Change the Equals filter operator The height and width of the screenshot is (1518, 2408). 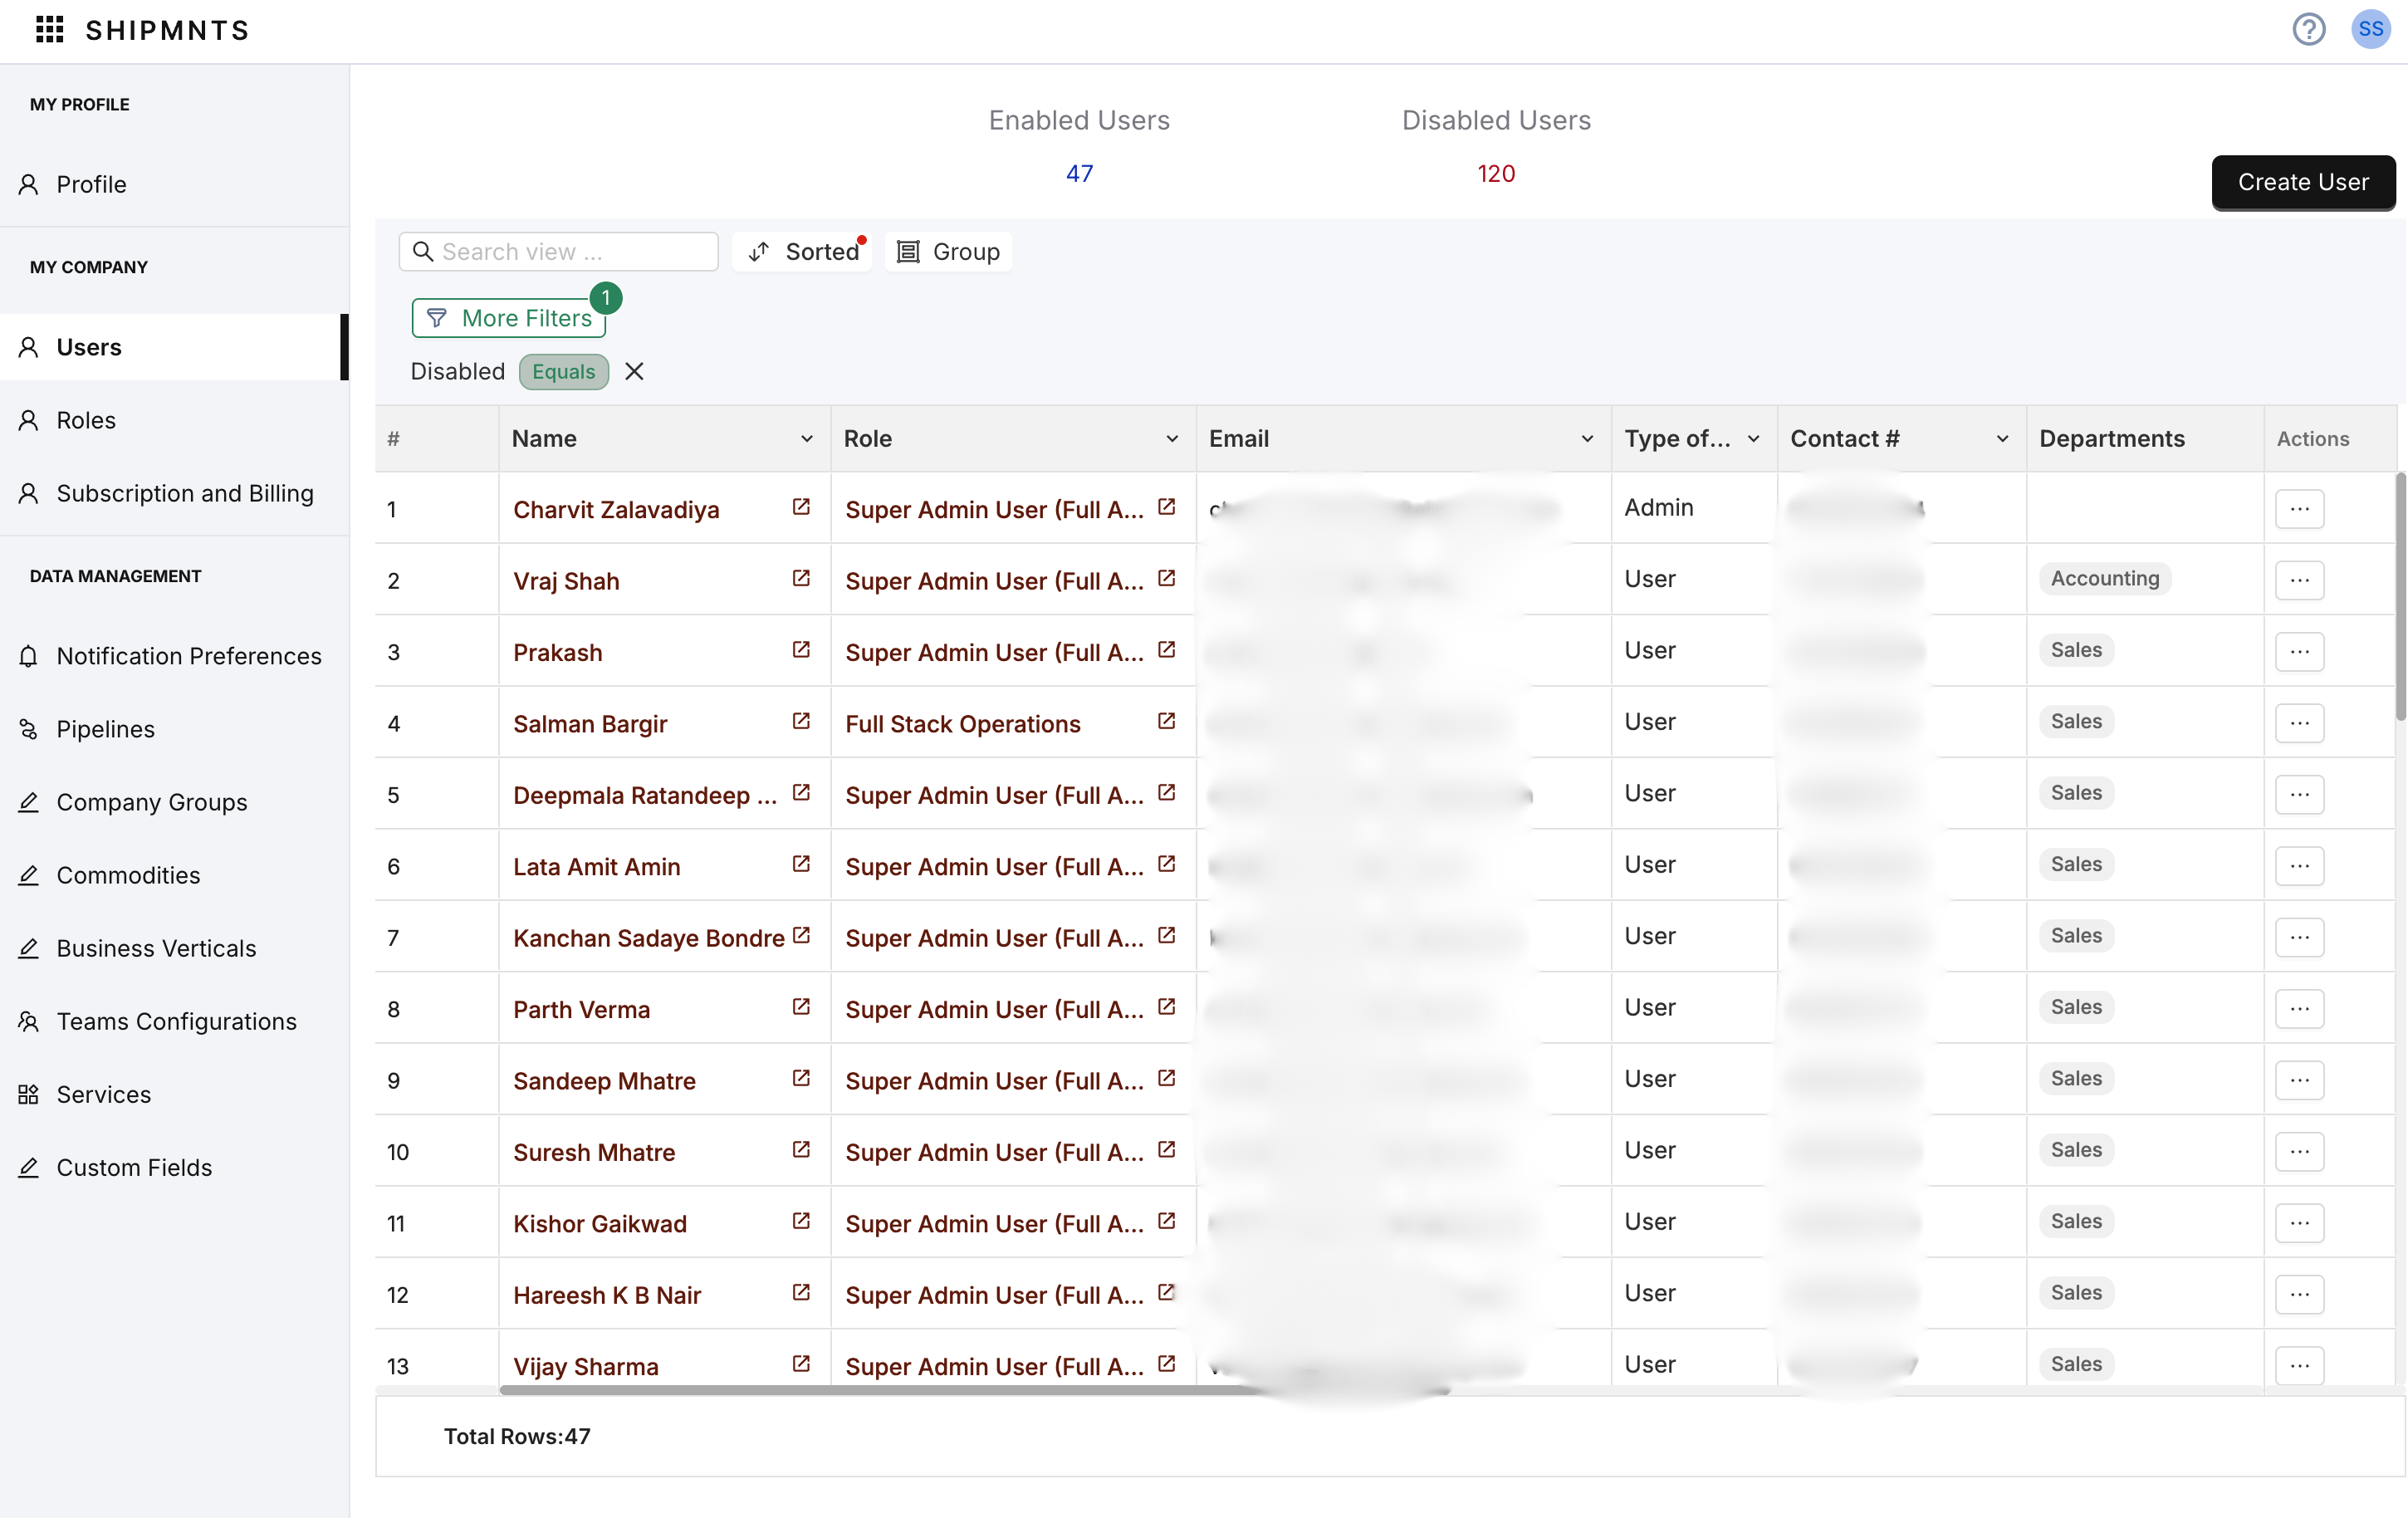pos(563,372)
